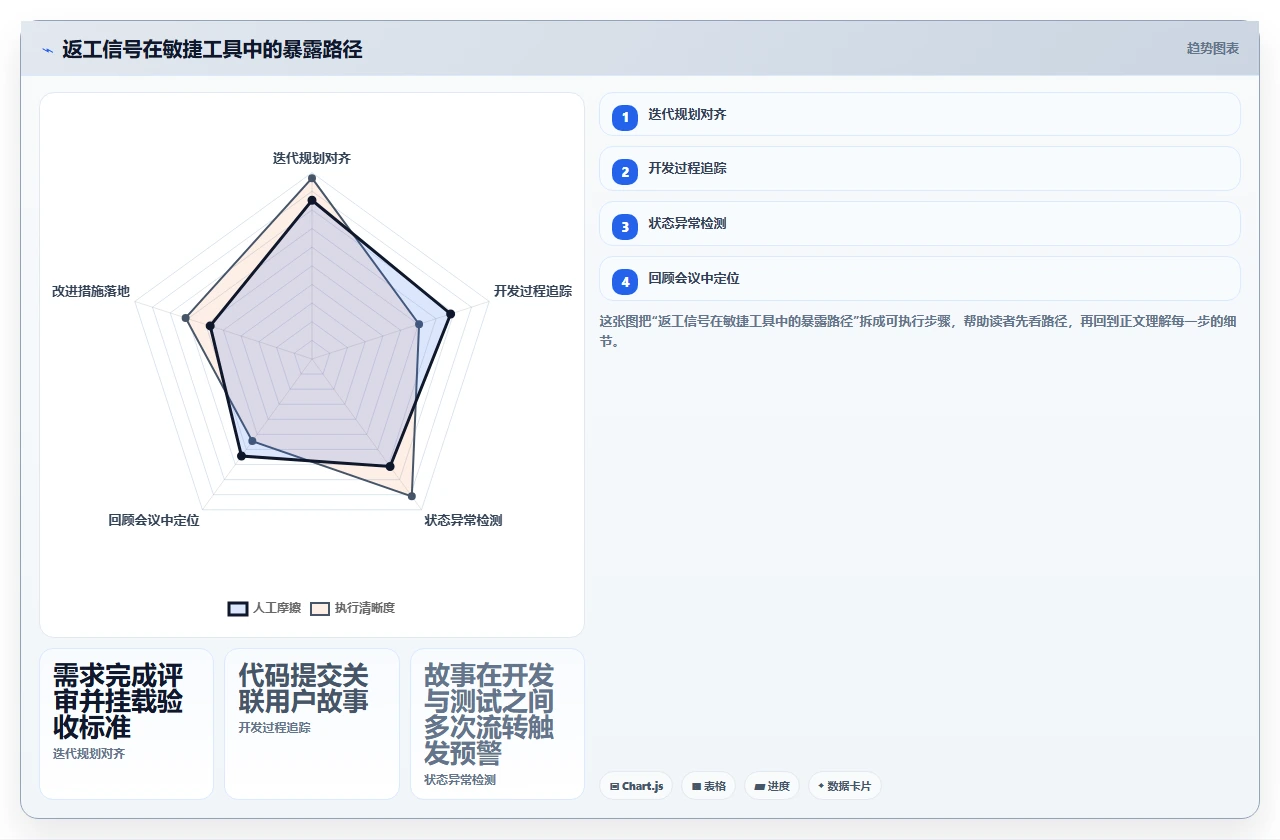Open the 状态异常检测 step row

click(x=920, y=224)
